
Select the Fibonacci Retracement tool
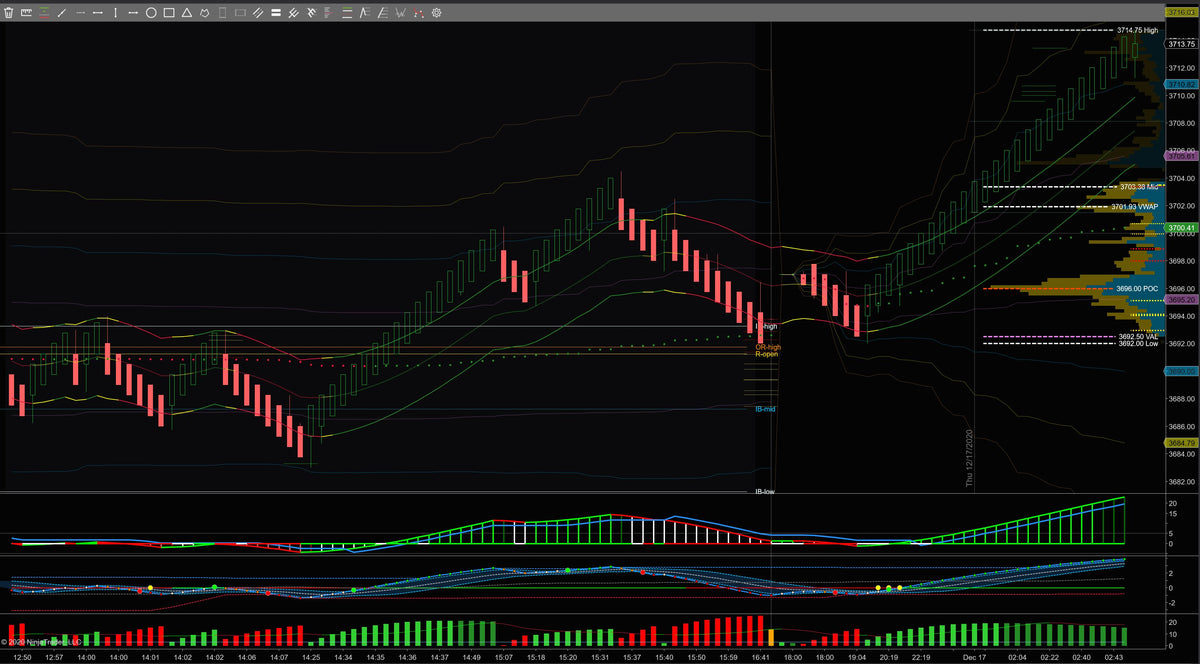[345, 12]
